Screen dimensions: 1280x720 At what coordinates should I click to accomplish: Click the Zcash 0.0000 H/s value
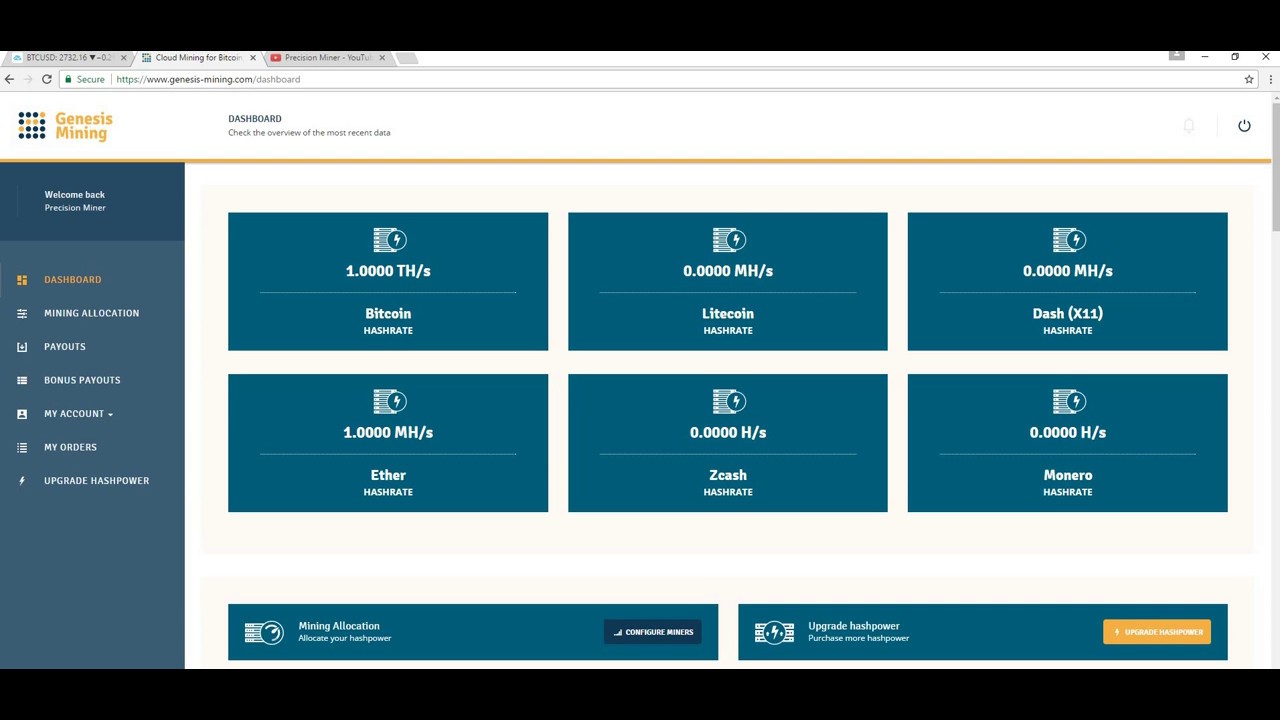click(728, 433)
